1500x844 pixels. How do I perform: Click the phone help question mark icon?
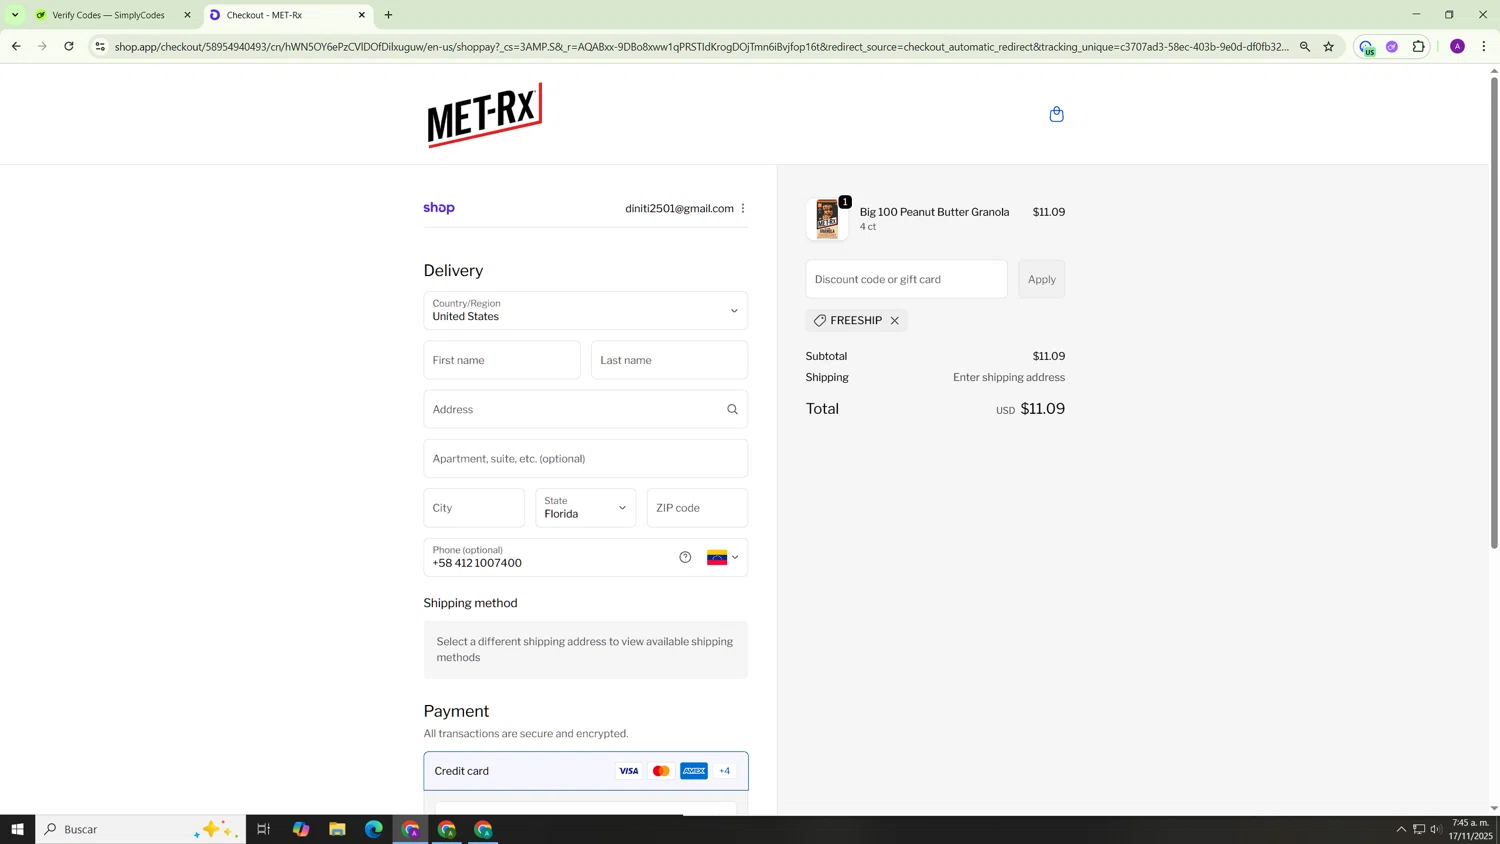tap(685, 557)
